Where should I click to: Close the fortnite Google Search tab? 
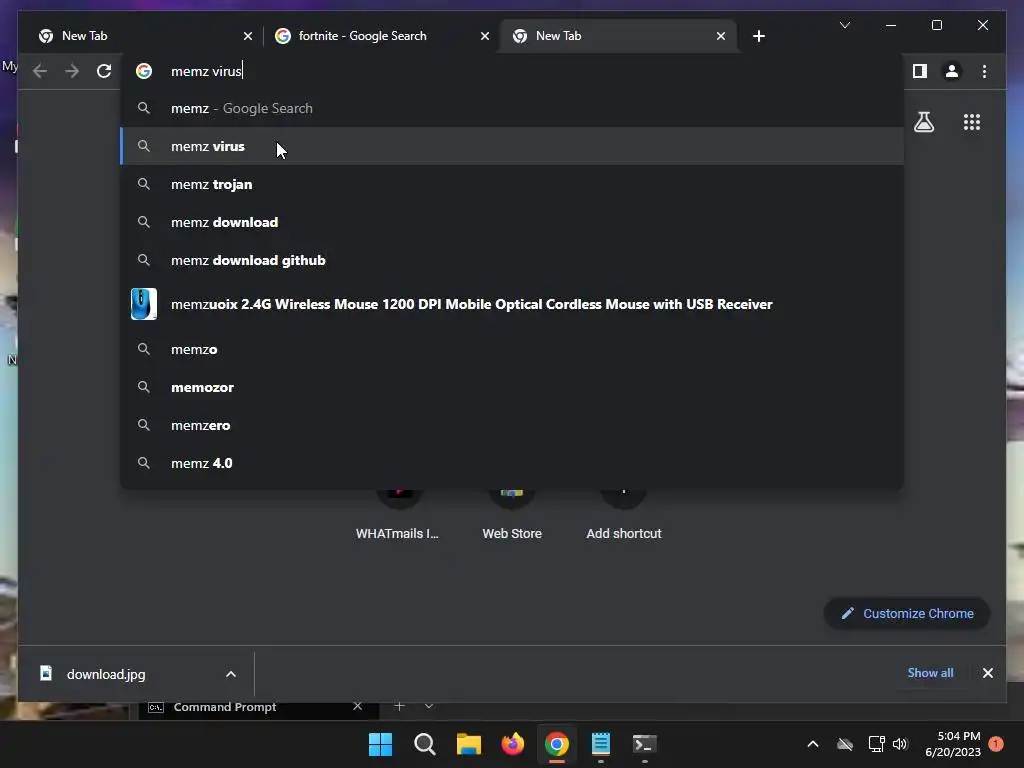coord(485,36)
